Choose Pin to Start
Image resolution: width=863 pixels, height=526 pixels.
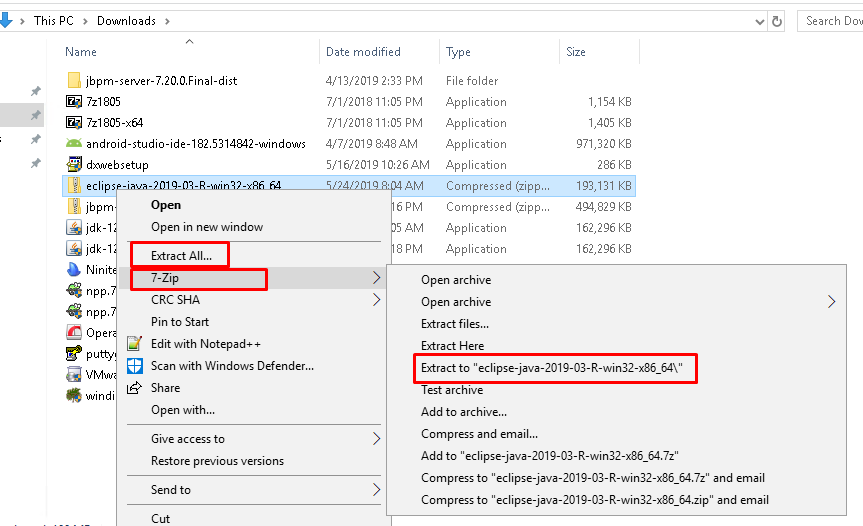(180, 322)
